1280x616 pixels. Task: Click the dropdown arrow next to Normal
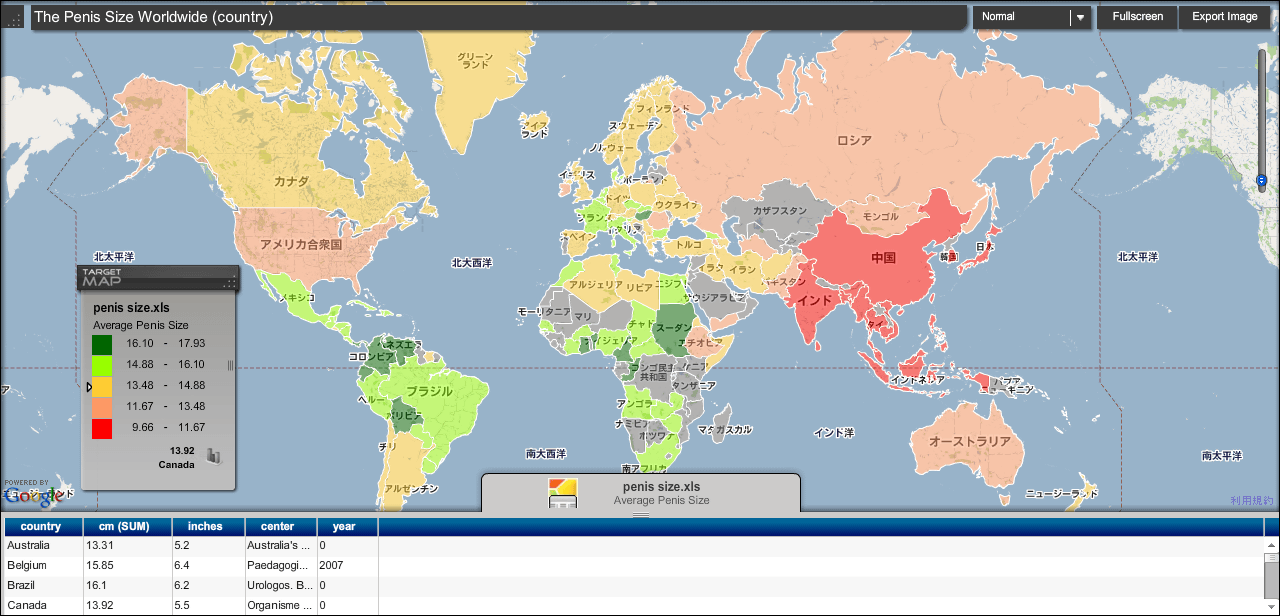click(x=1080, y=17)
